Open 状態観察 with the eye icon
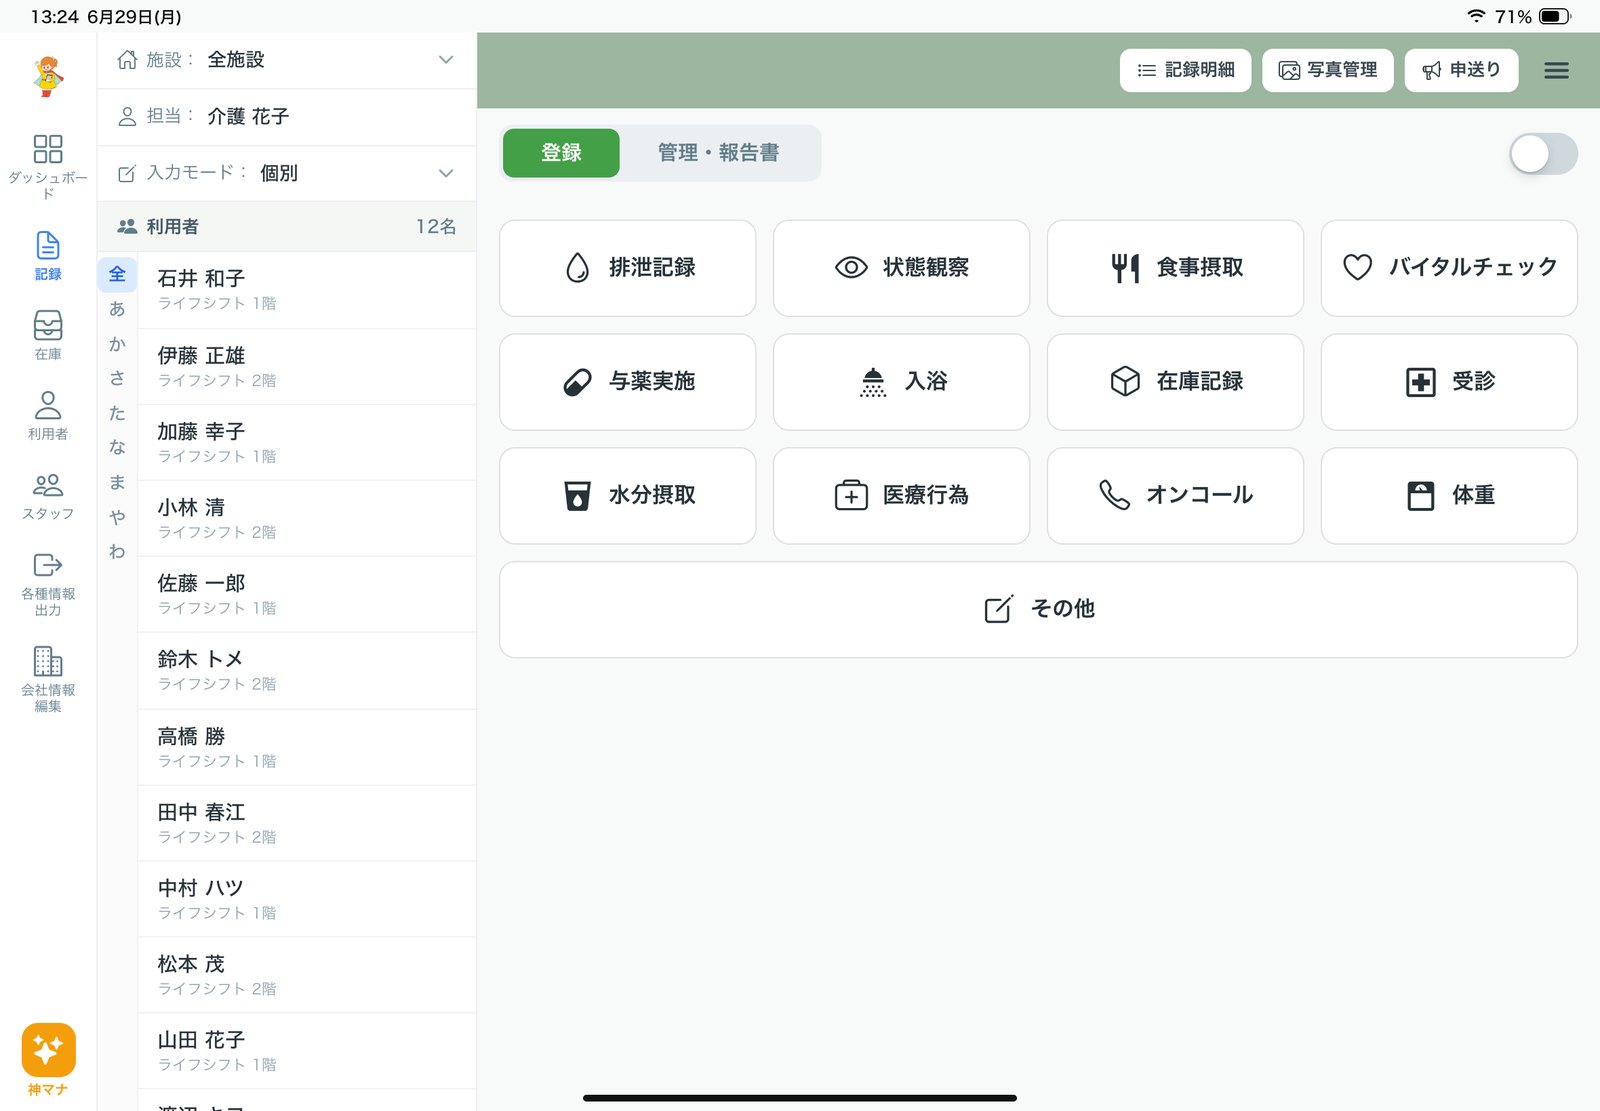Viewport: 1600px width, 1111px height. coord(901,268)
